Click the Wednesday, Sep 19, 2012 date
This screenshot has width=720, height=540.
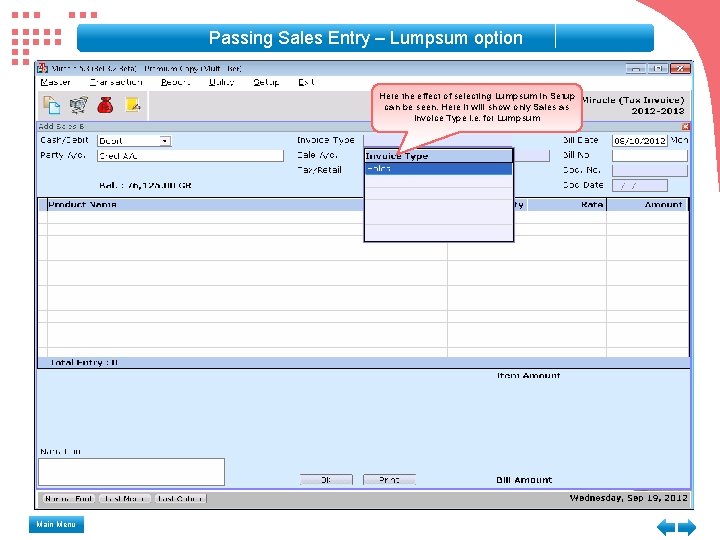pyautogui.click(x=628, y=498)
